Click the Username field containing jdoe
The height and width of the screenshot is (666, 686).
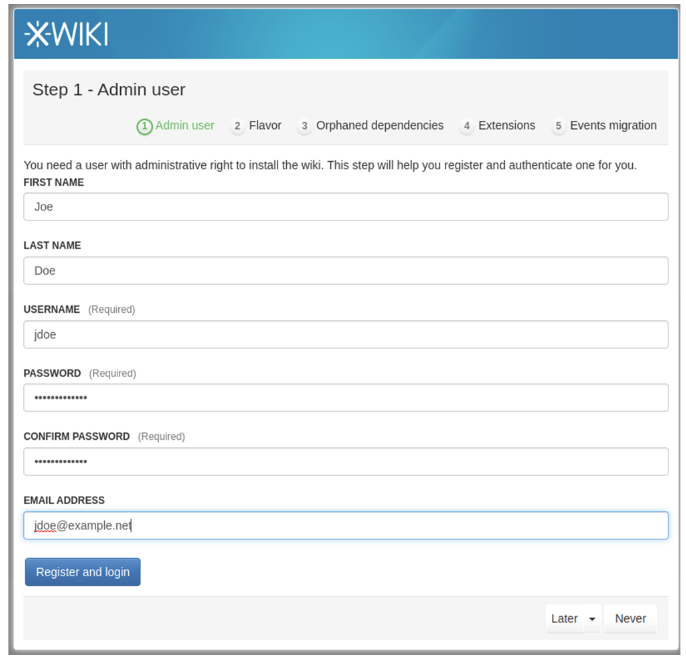click(346, 334)
